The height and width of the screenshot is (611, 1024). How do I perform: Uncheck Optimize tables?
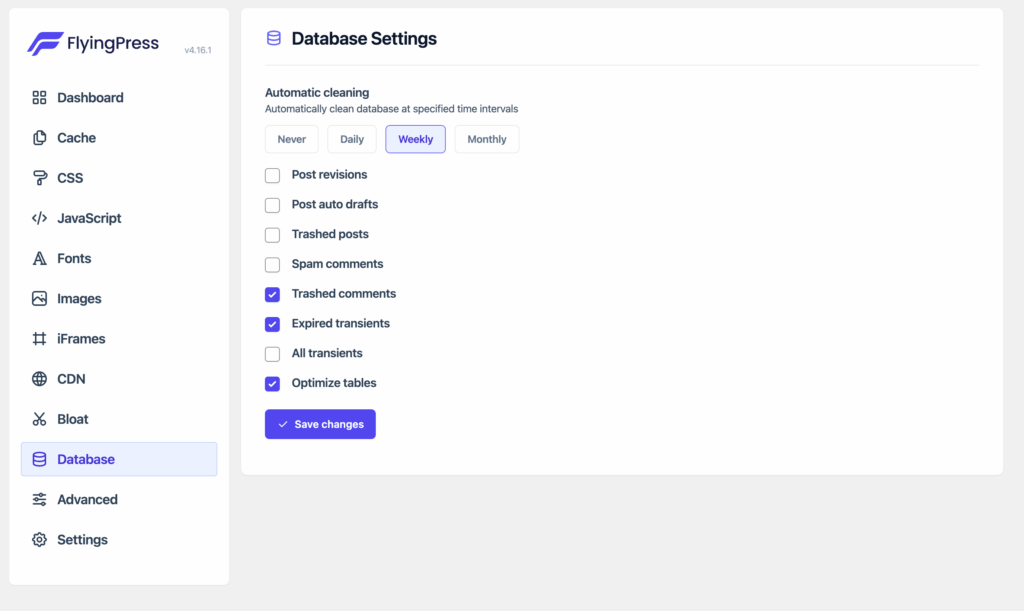tap(271, 383)
